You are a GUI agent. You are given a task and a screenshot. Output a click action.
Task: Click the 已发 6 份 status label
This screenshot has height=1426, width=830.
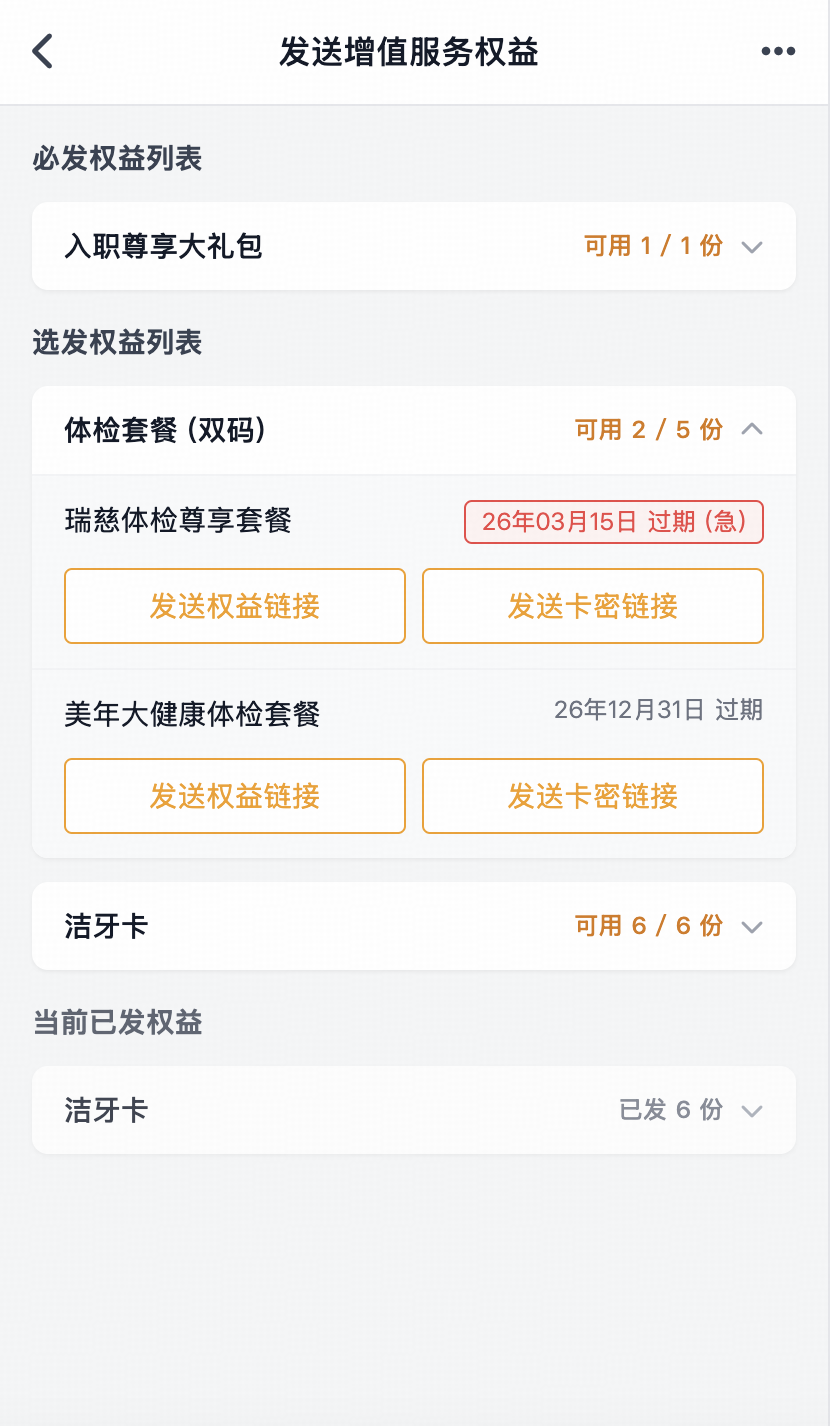pyautogui.click(x=671, y=1110)
